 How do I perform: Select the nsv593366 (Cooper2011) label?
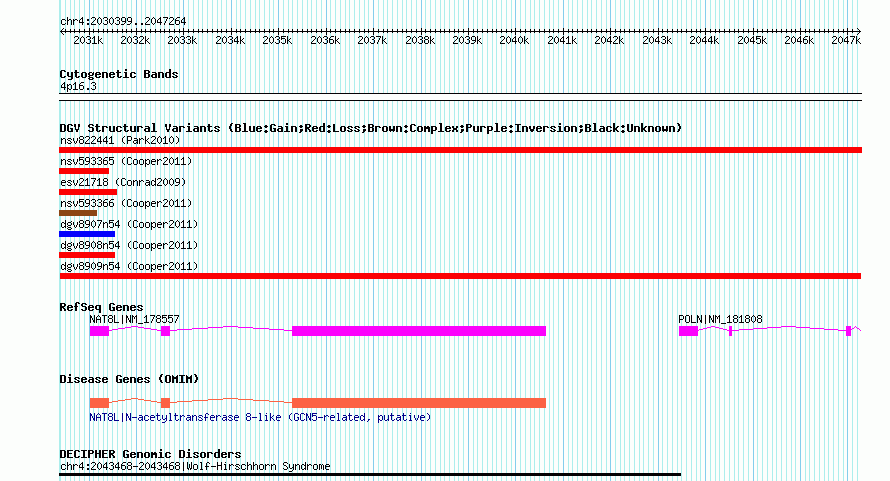125,203
